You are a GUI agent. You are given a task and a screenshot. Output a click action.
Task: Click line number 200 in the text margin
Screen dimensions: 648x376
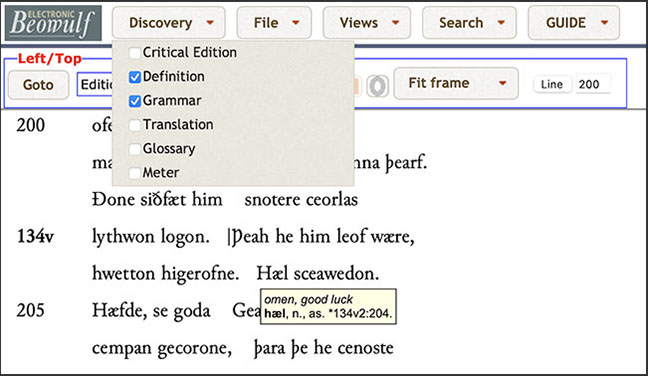pyautogui.click(x=30, y=125)
